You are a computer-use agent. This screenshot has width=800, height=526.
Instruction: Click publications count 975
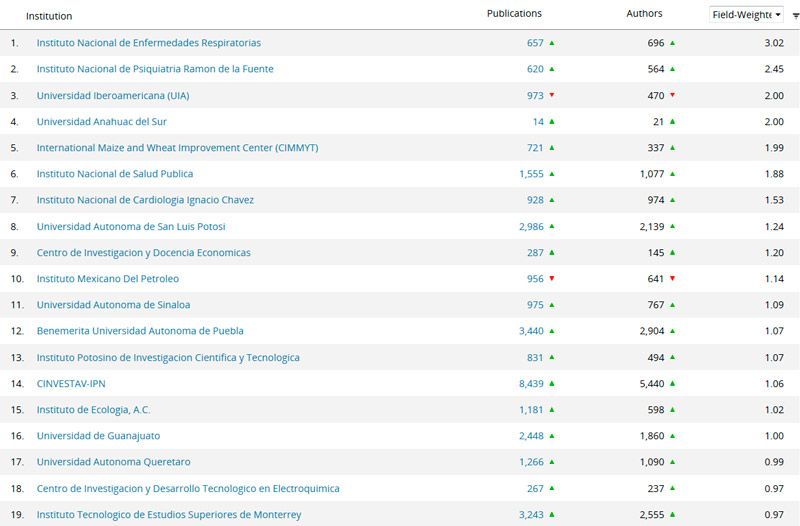[x=535, y=305]
